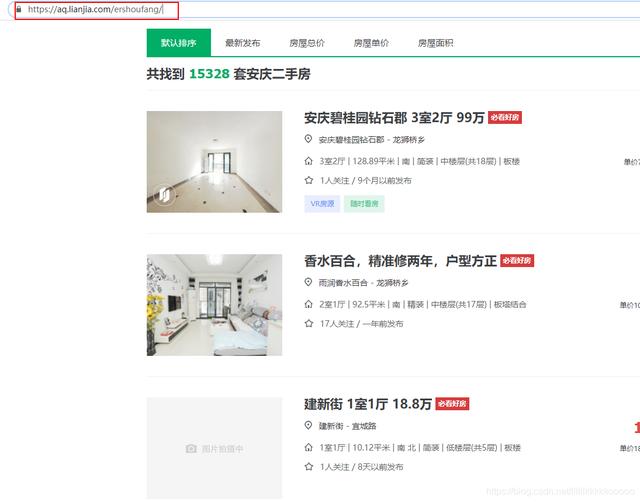Click text 1室1厅 | 10.12平米 details row

(x=420, y=448)
